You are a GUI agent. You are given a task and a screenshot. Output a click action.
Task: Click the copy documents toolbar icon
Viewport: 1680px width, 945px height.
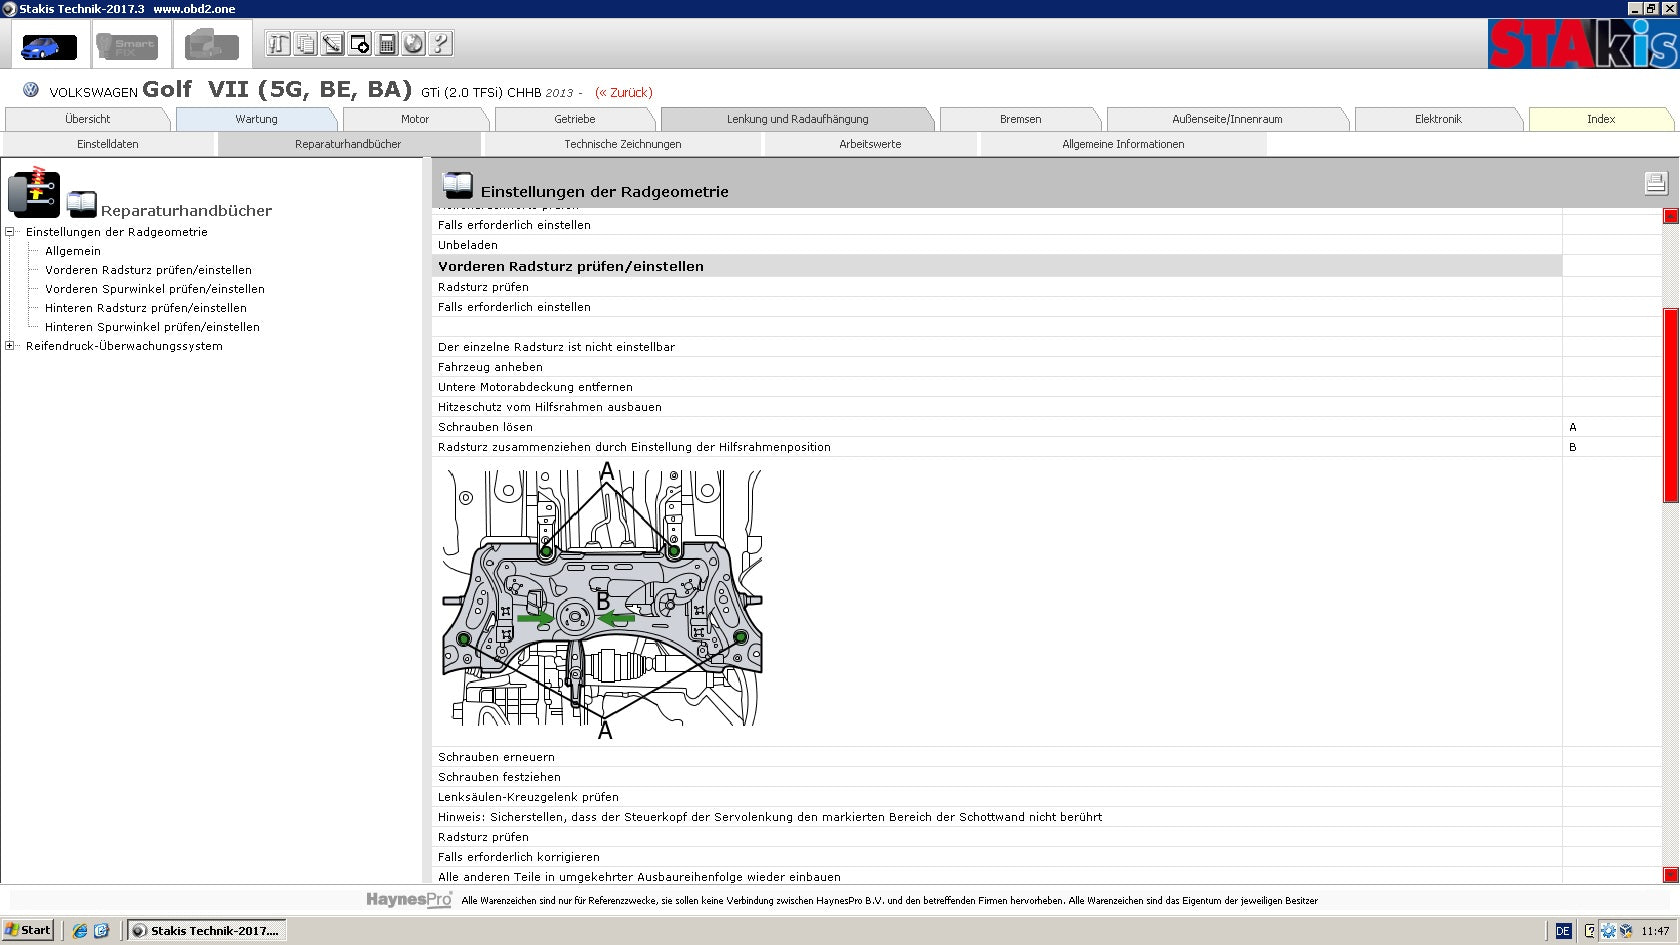pos(306,43)
